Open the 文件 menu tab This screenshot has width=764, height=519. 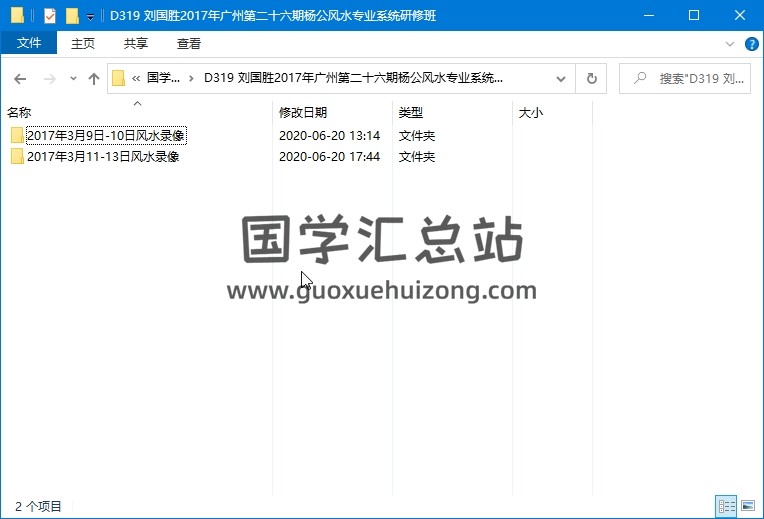[x=29, y=43]
